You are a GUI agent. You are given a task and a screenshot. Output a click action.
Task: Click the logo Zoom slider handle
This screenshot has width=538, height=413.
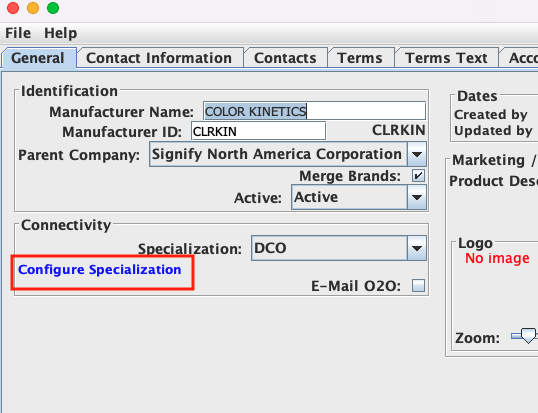pyautogui.click(x=528, y=335)
